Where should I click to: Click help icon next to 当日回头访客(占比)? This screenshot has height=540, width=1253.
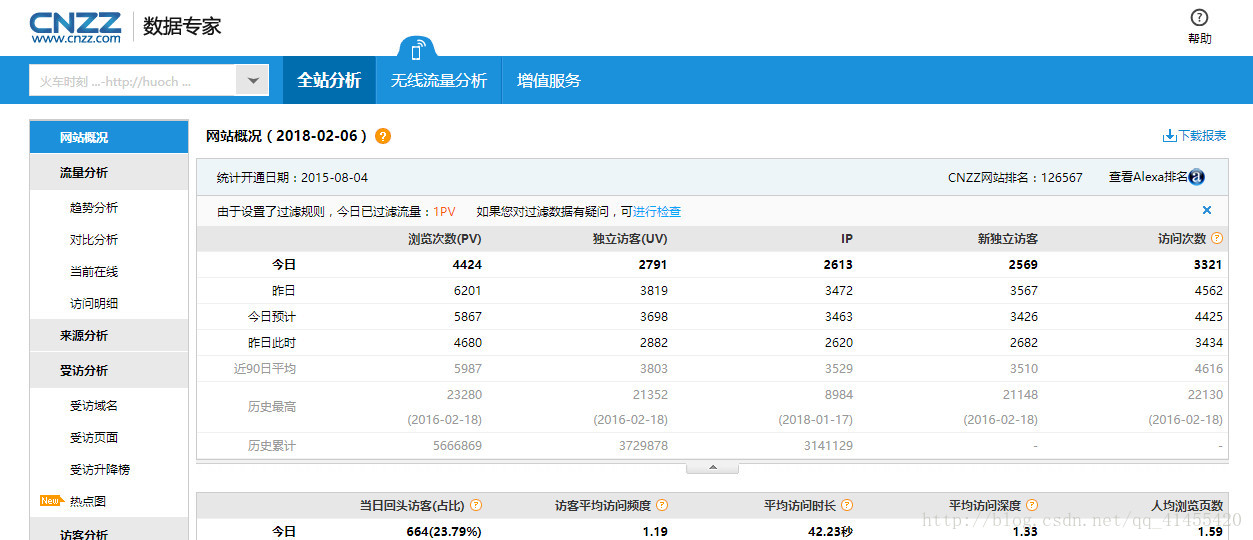click(x=476, y=506)
